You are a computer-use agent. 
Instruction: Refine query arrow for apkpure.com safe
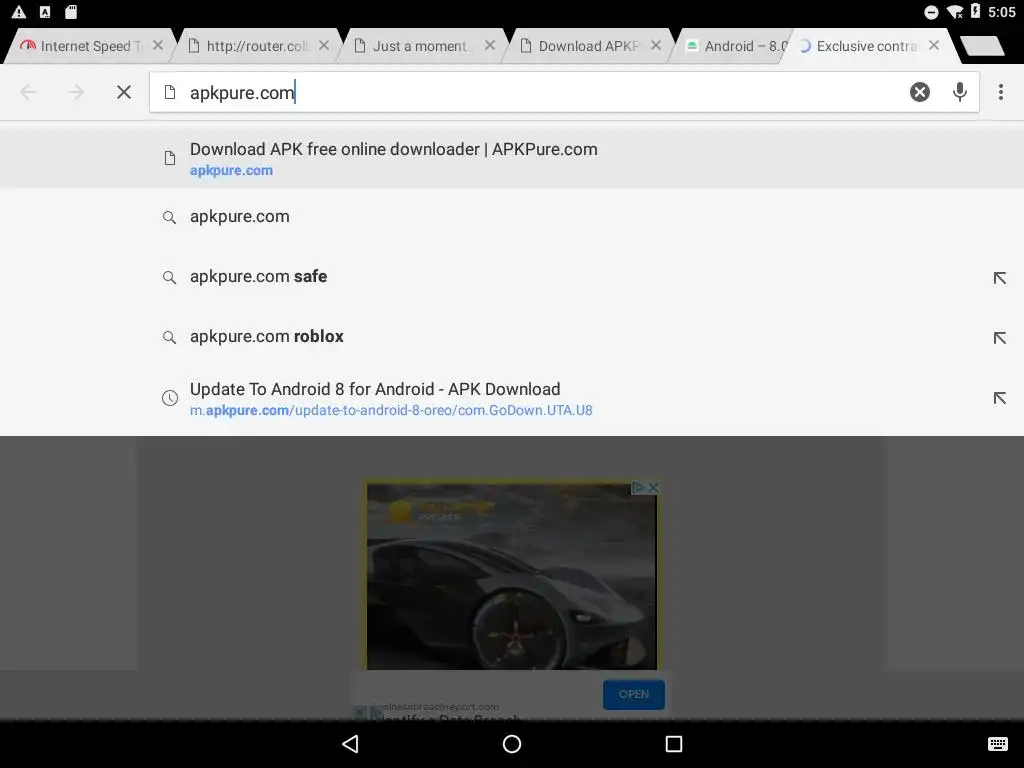point(999,278)
